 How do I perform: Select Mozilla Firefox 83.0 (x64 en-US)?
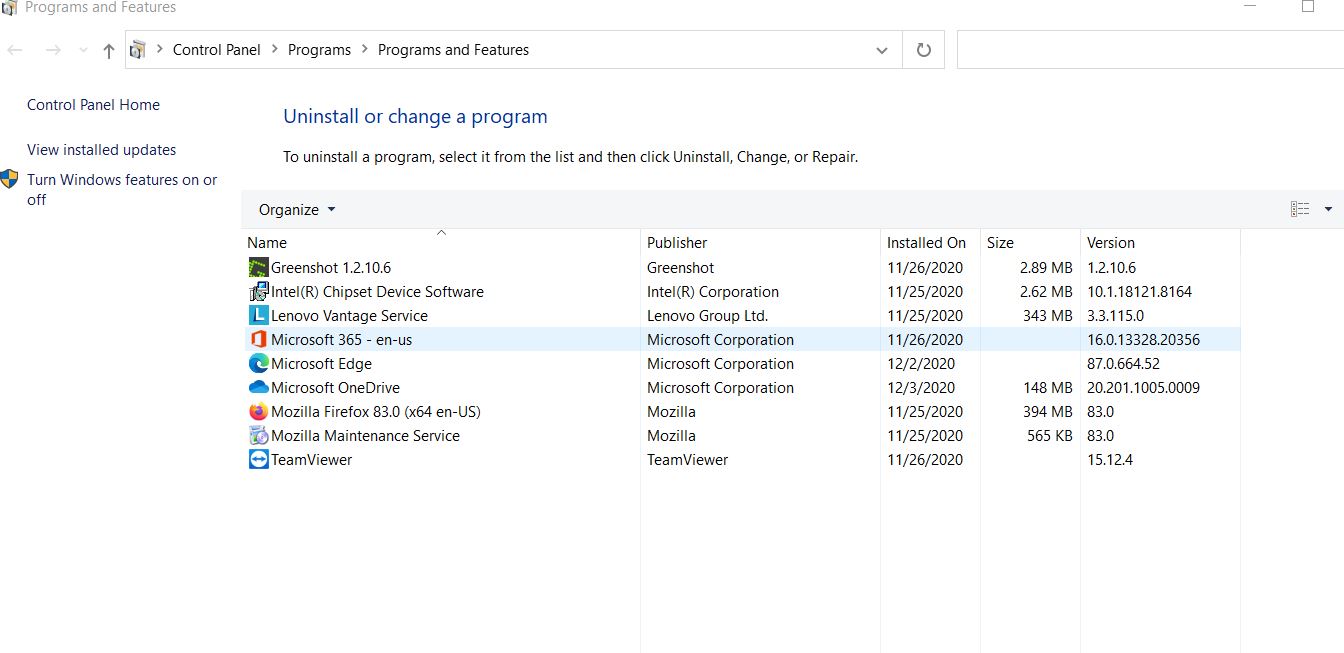point(741,412)
